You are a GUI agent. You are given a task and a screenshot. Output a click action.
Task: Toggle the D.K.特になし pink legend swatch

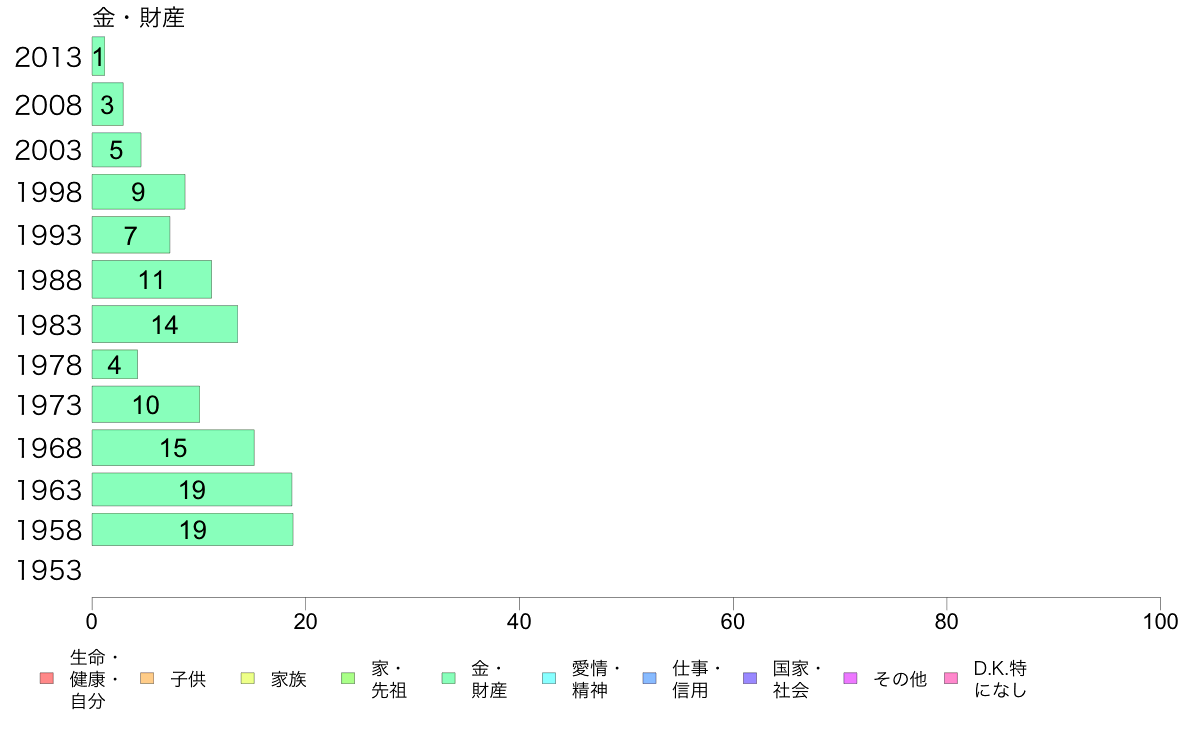[951, 678]
